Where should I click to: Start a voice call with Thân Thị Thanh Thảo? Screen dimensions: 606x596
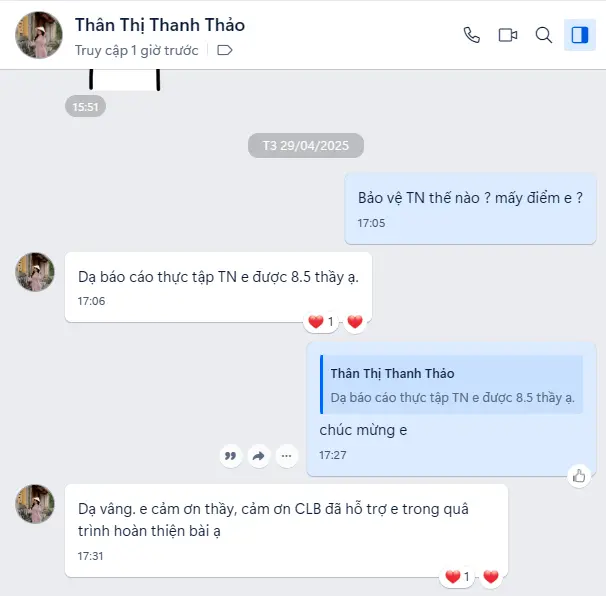(472, 35)
